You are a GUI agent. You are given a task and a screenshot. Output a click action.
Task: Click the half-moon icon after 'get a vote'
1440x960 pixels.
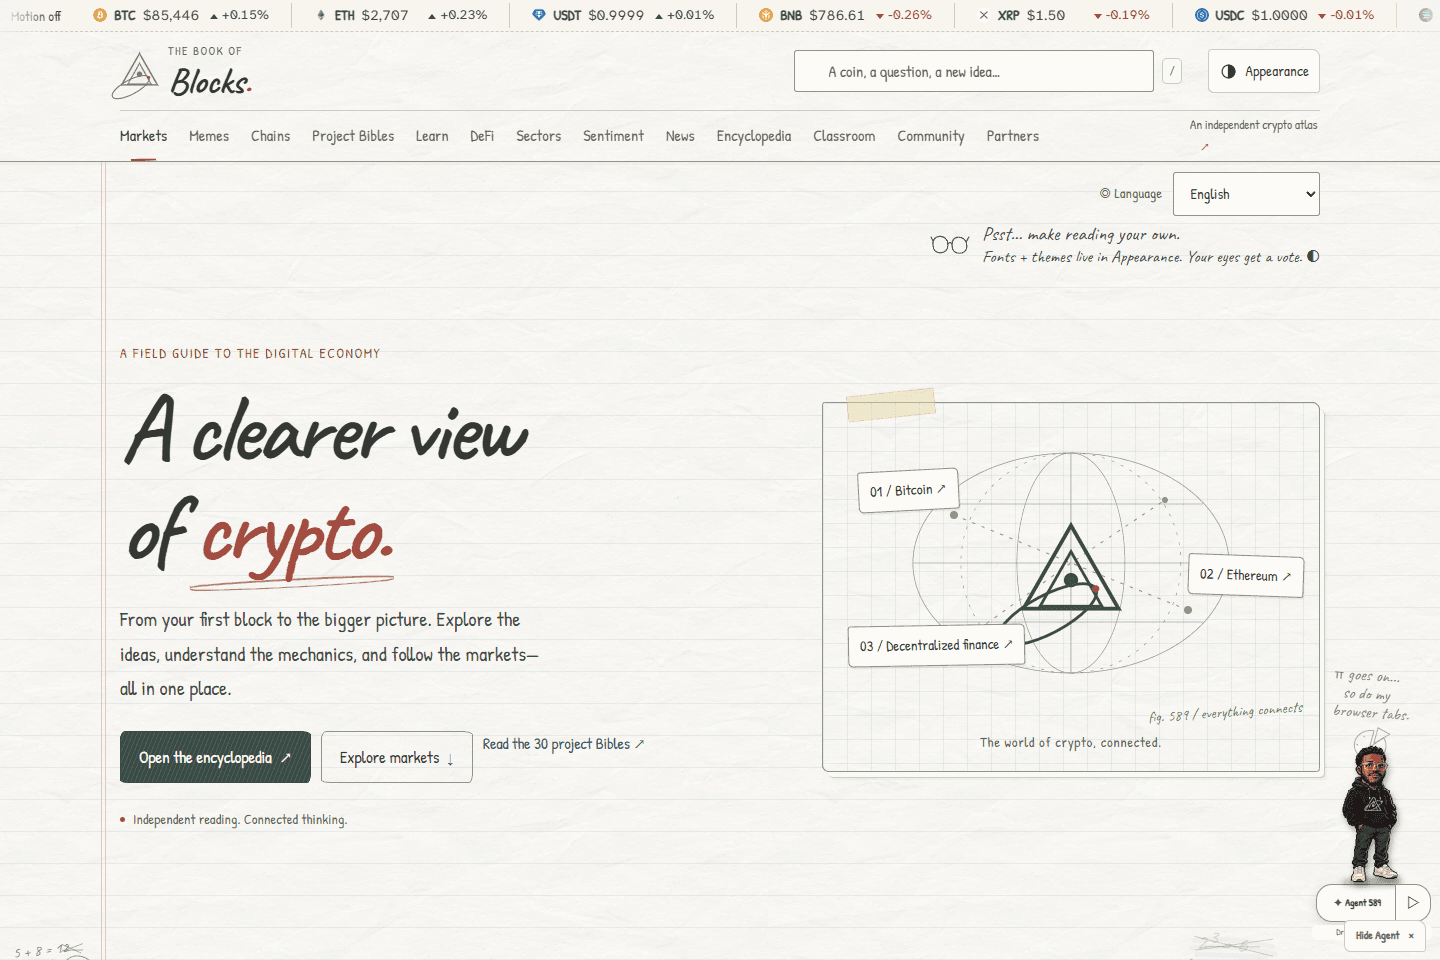pos(1313,256)
